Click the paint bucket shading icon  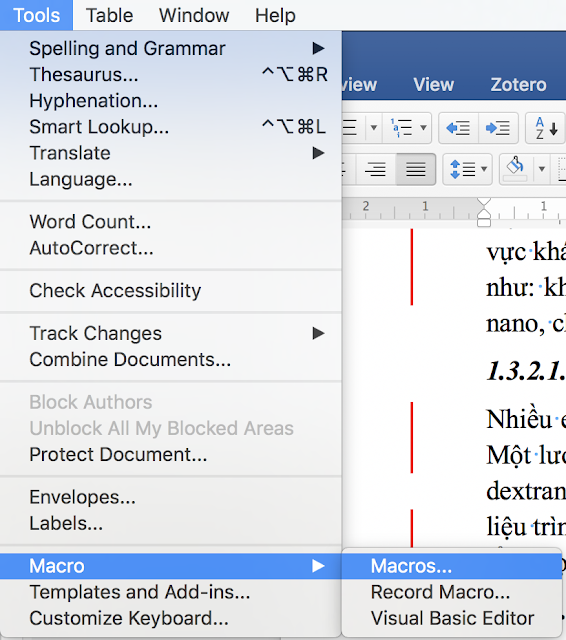click(x=515, y=168)
